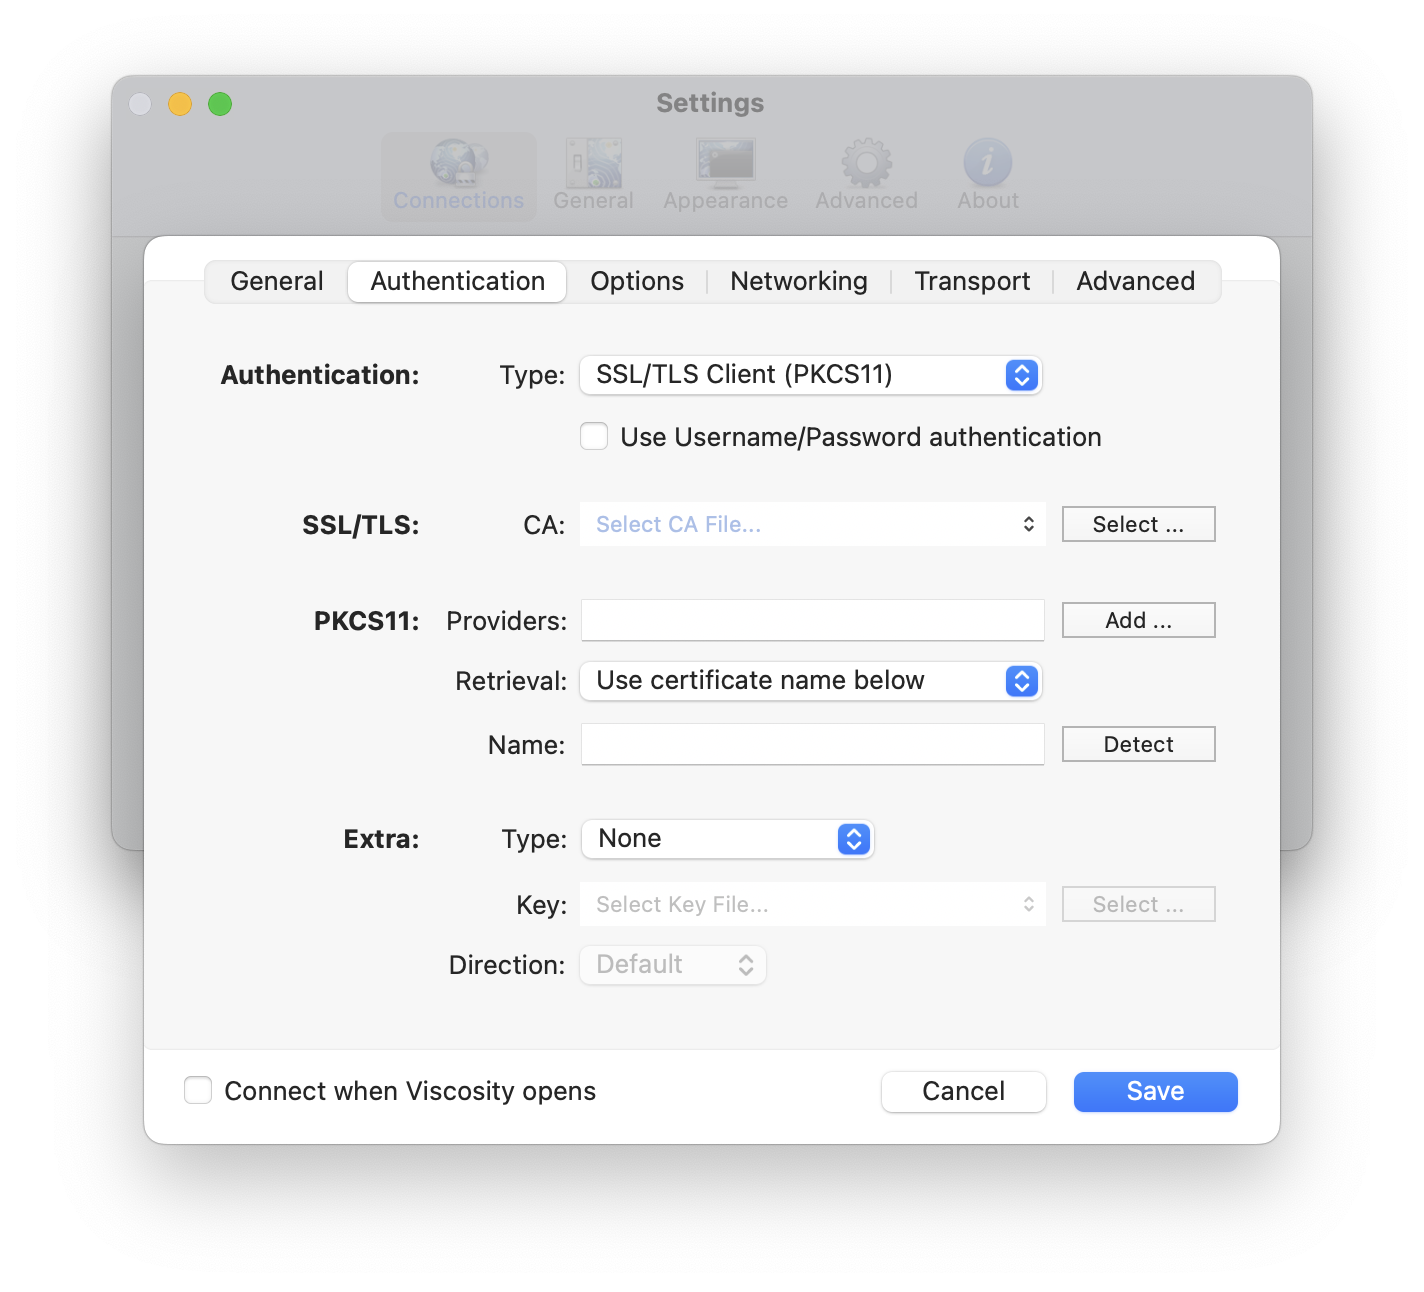
Task: Focus the PKCS11 Providers field
Action: pos(813,621)
